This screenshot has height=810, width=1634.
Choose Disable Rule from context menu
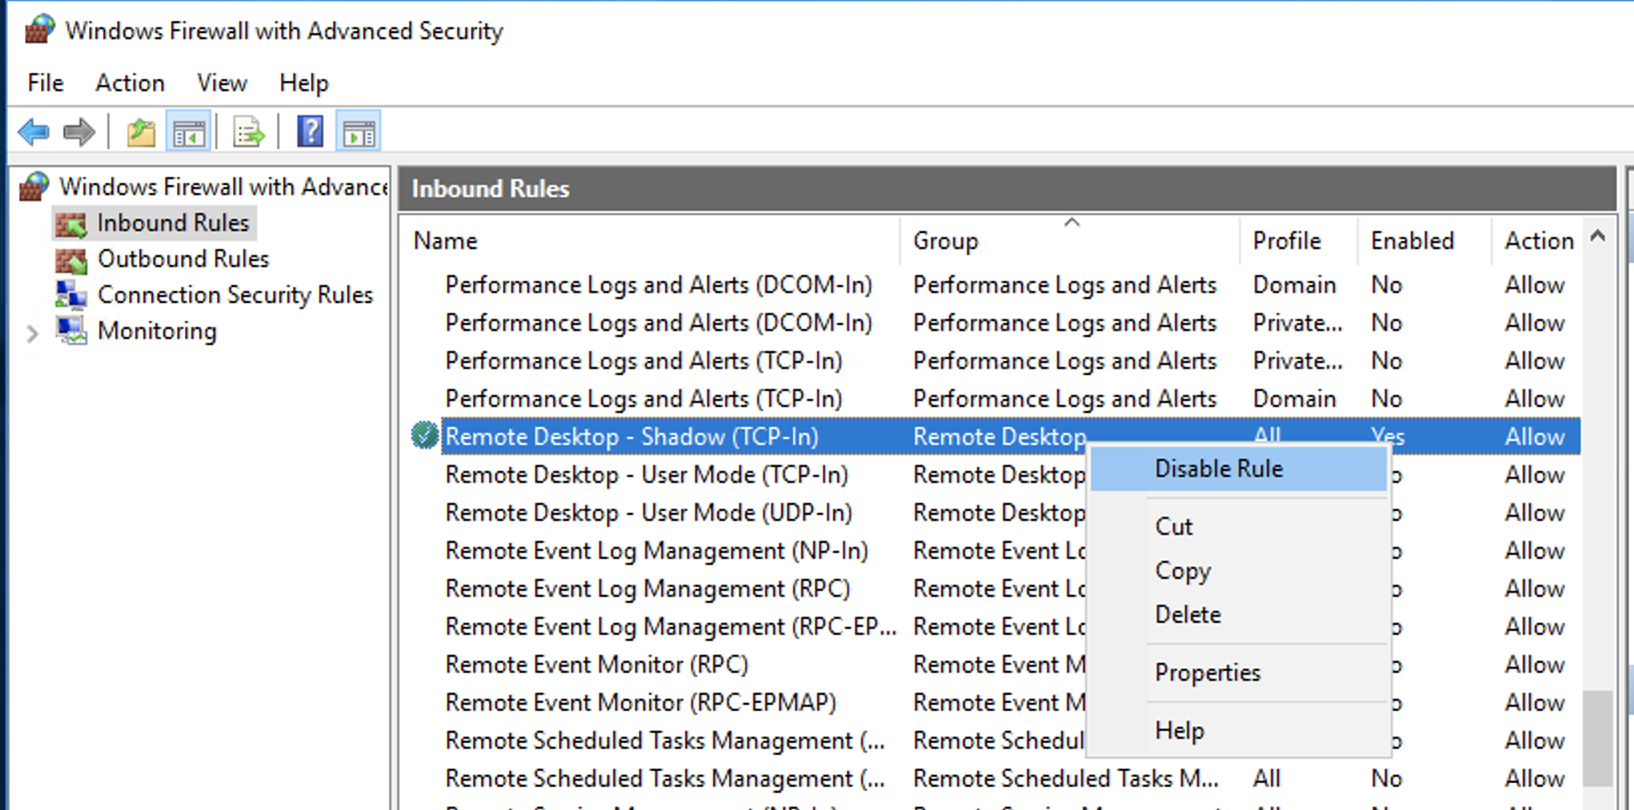tap(1238, 469)
